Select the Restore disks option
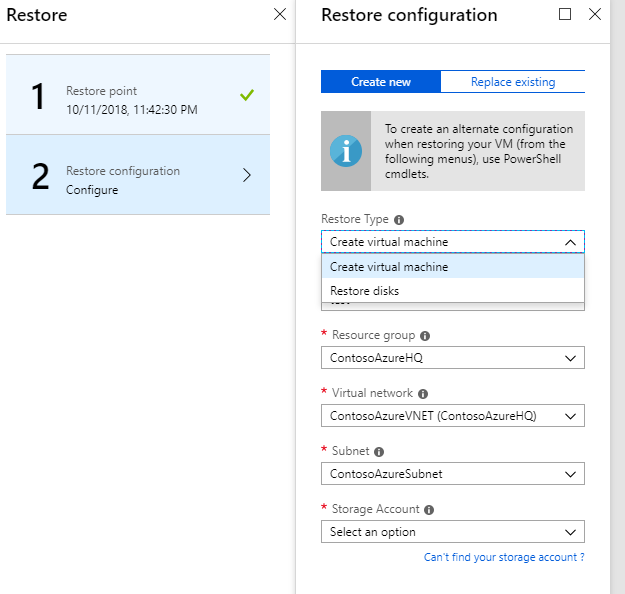 pos(453,291)
